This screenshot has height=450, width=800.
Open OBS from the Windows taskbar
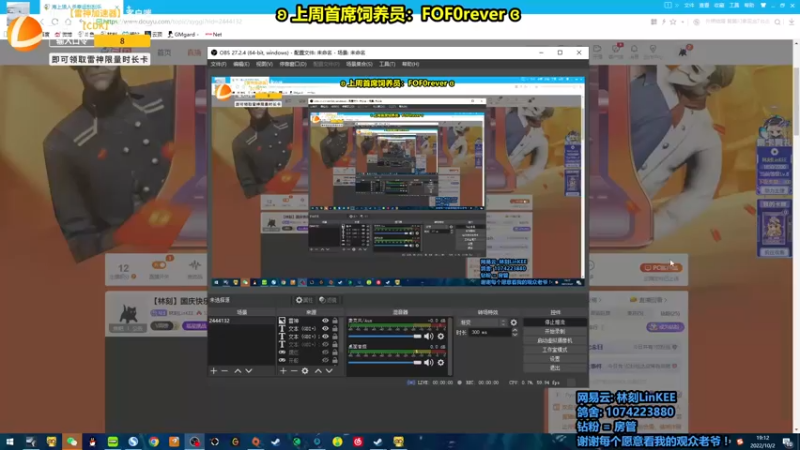tap(194, 441)
